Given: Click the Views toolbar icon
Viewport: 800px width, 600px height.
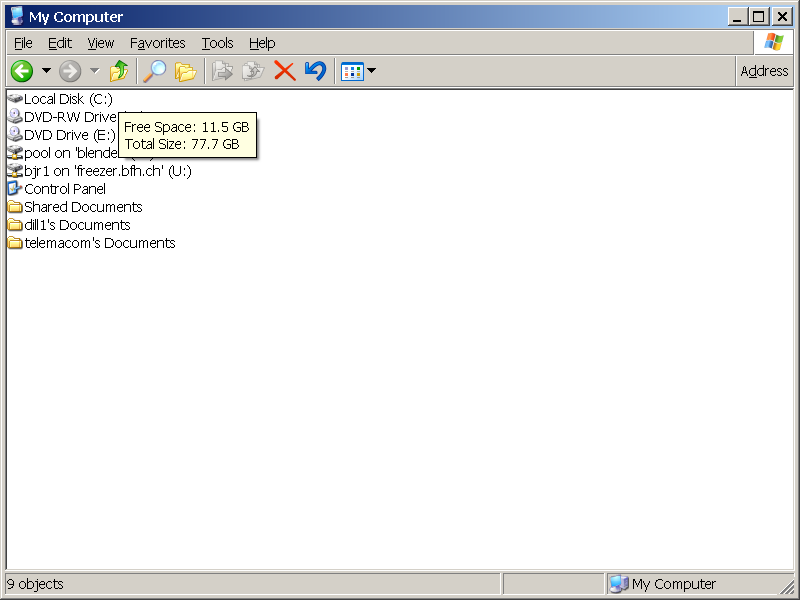Looking at the screenshot, I should pyautogui.click(x=352, y=71).
